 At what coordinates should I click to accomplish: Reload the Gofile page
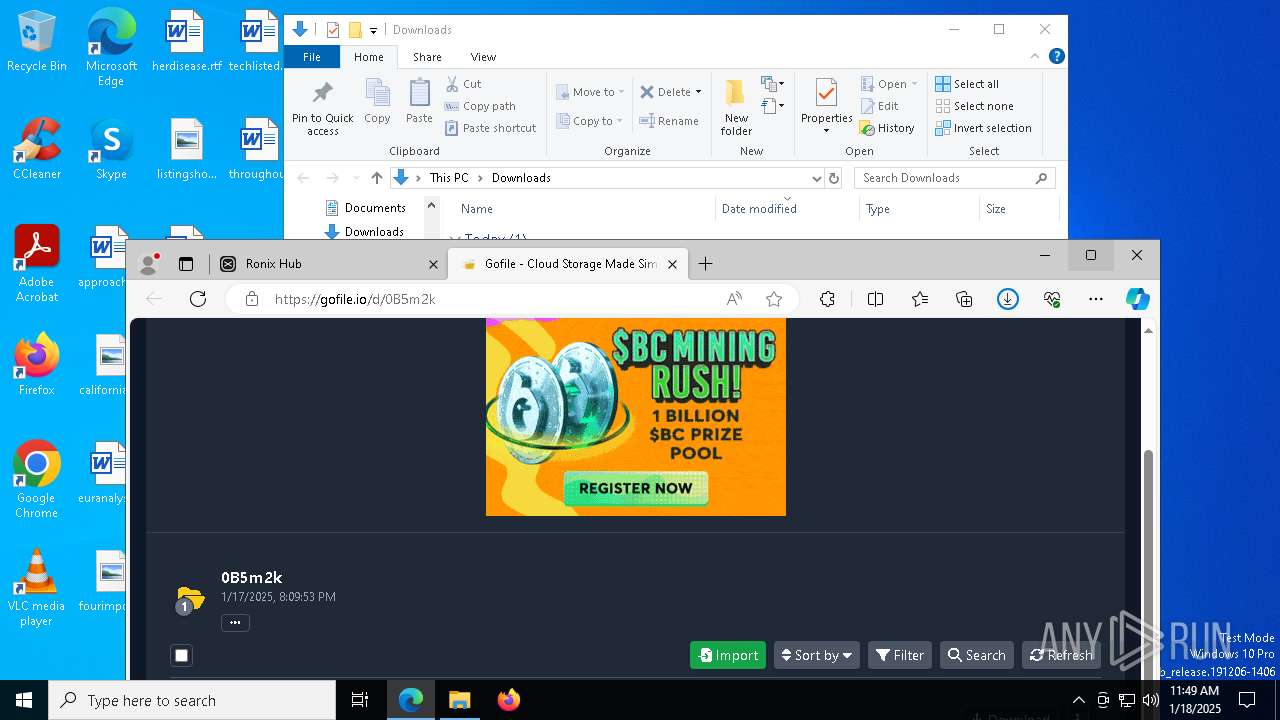[198, 299]
